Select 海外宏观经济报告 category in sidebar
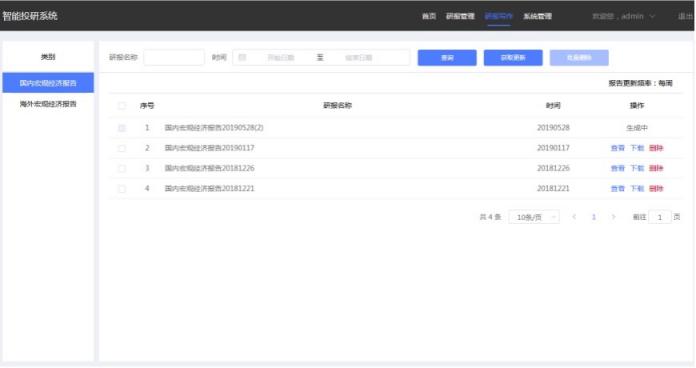 point(48,104)
